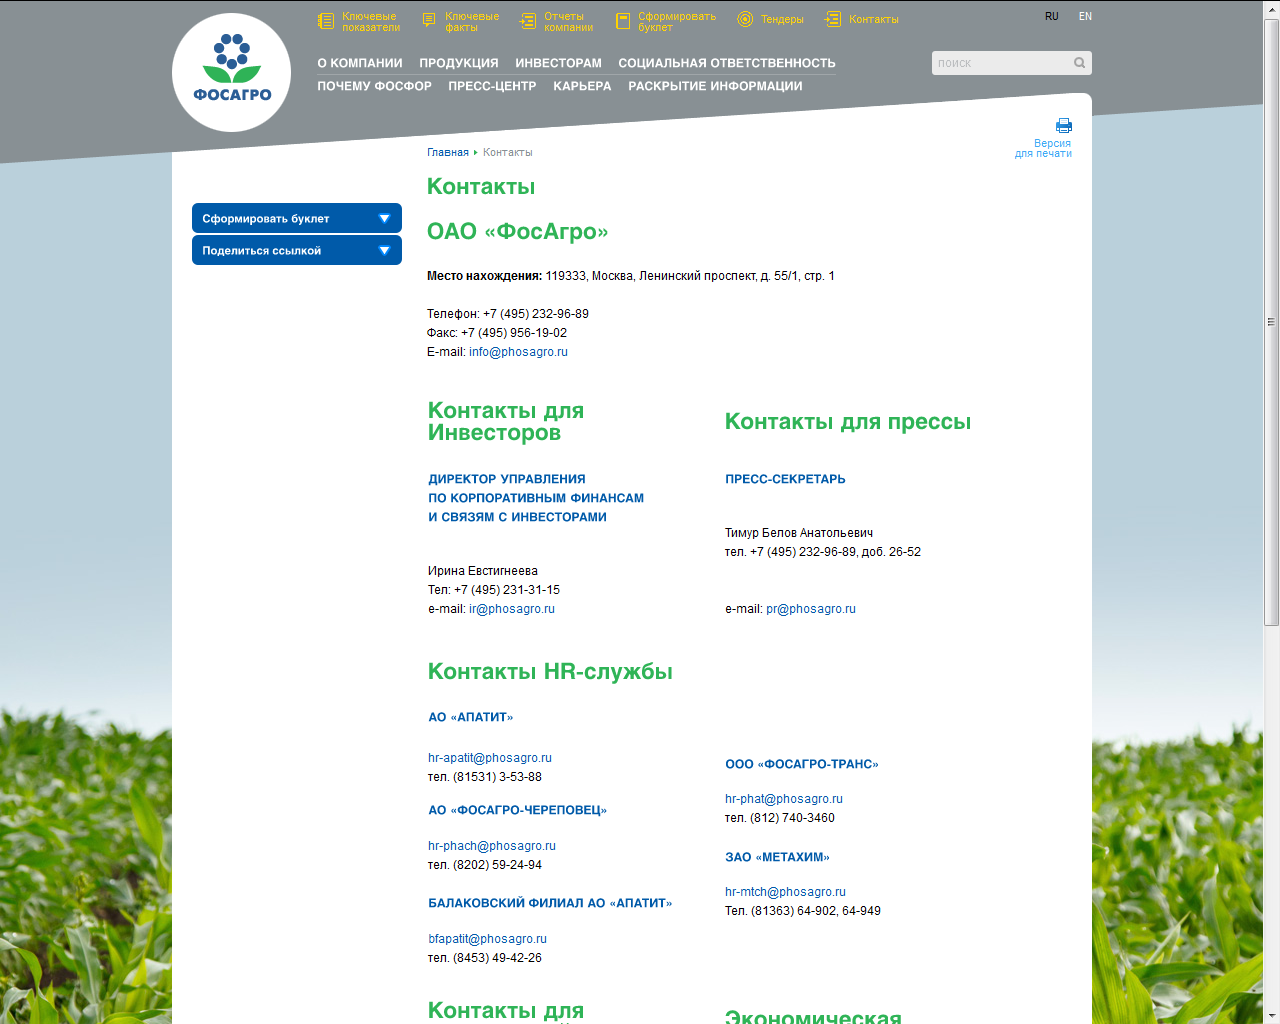Click the ЗАО «МЕТАХИМ» heading
The height and width of the screenshot is (1024, 1280).
pyautogui.click(x=778, y=857)
